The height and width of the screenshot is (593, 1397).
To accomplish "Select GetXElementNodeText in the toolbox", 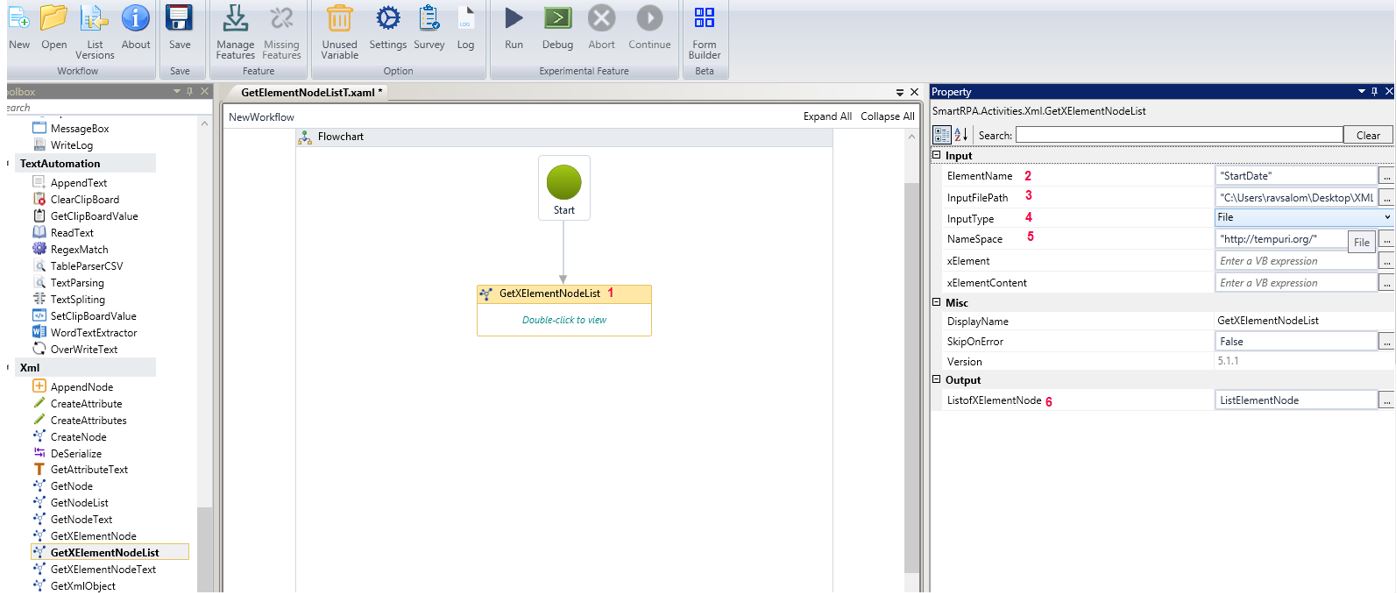I will point(103,569).
